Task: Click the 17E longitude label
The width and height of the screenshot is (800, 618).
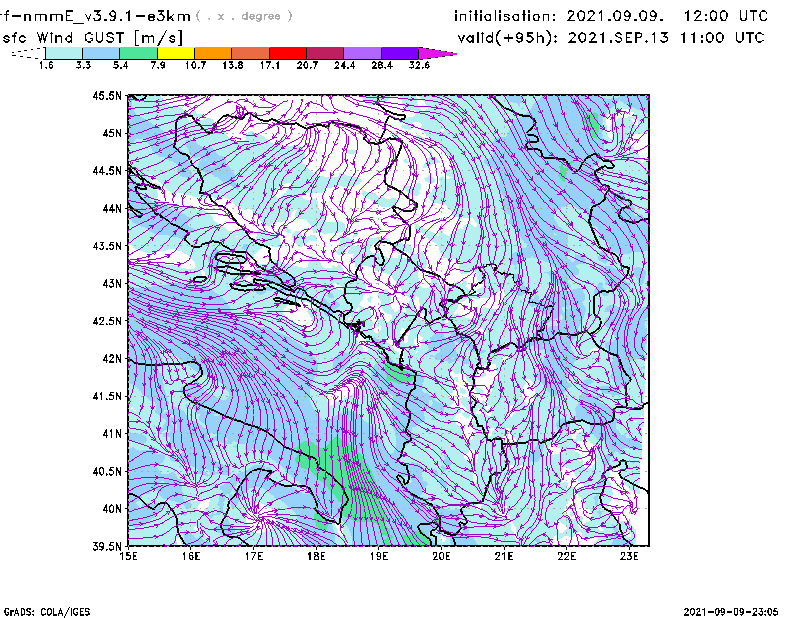Action: (254, 556)
